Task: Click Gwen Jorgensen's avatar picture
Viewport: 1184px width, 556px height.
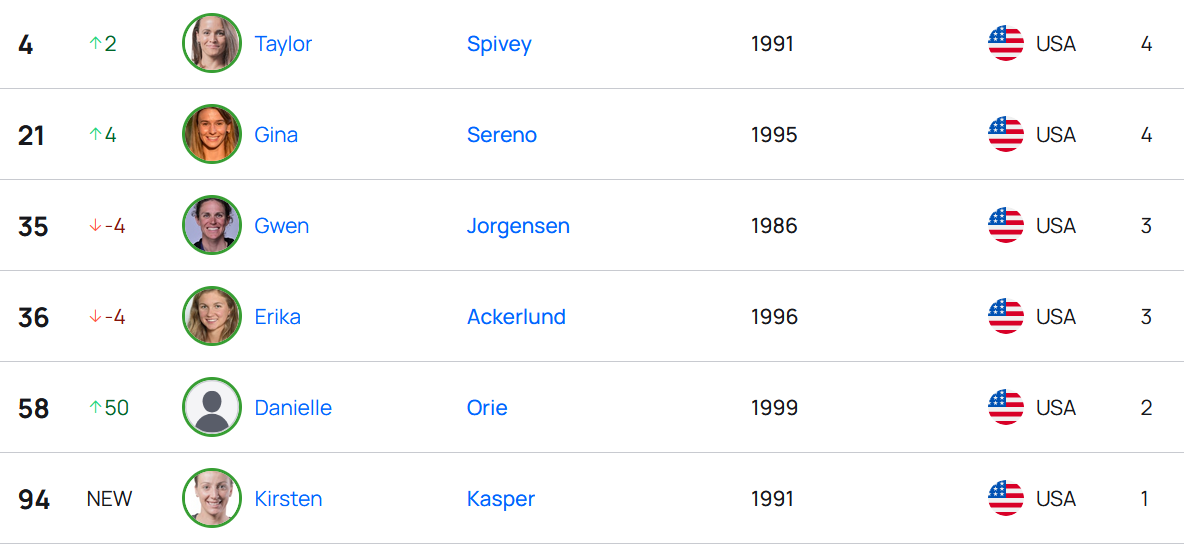Action: 212,225
